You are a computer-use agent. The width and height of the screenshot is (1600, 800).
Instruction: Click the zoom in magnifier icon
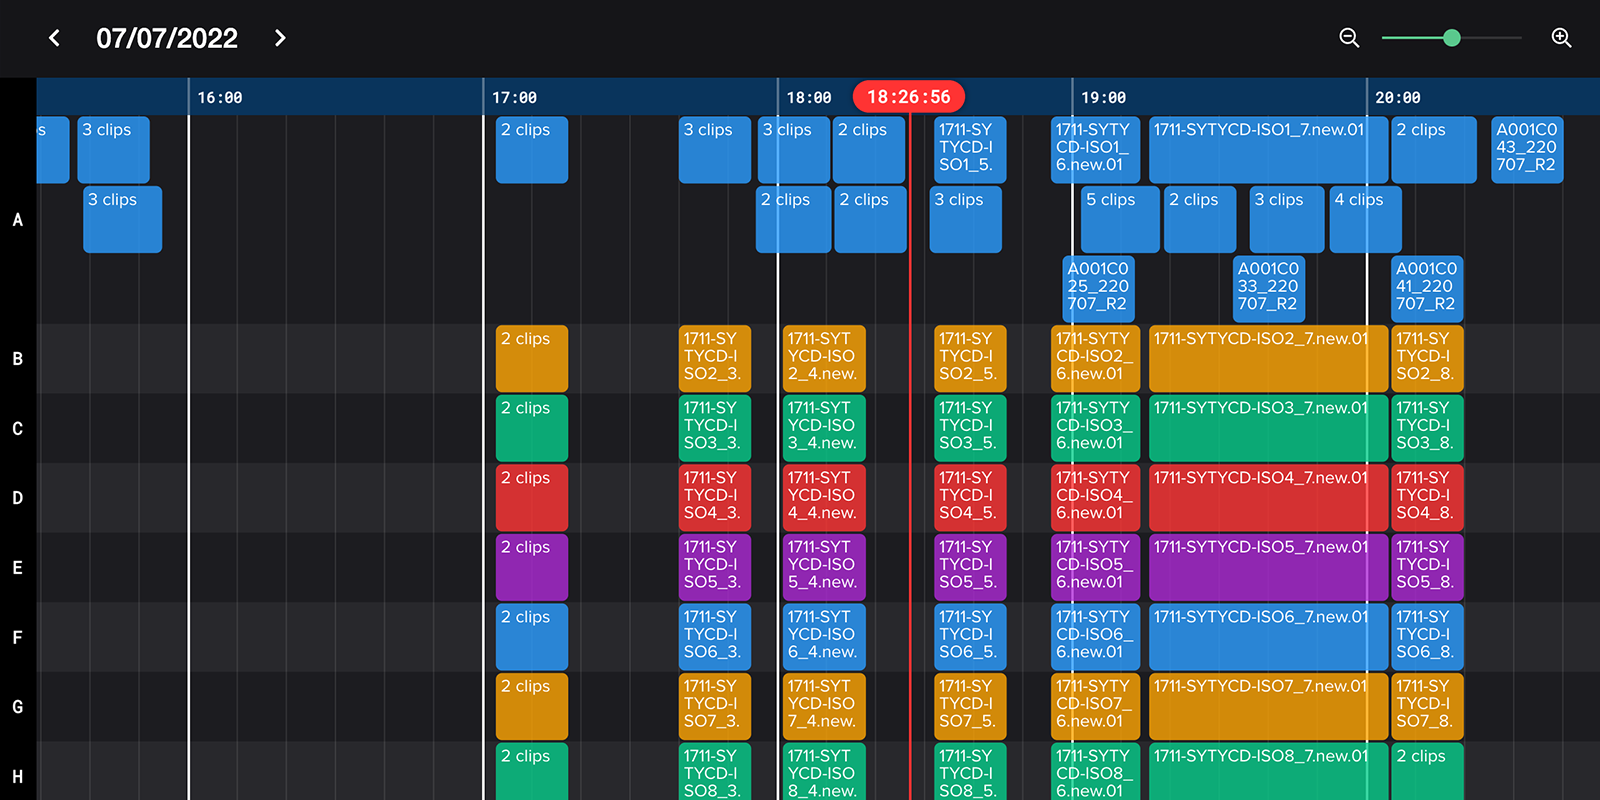(1561, 38)
